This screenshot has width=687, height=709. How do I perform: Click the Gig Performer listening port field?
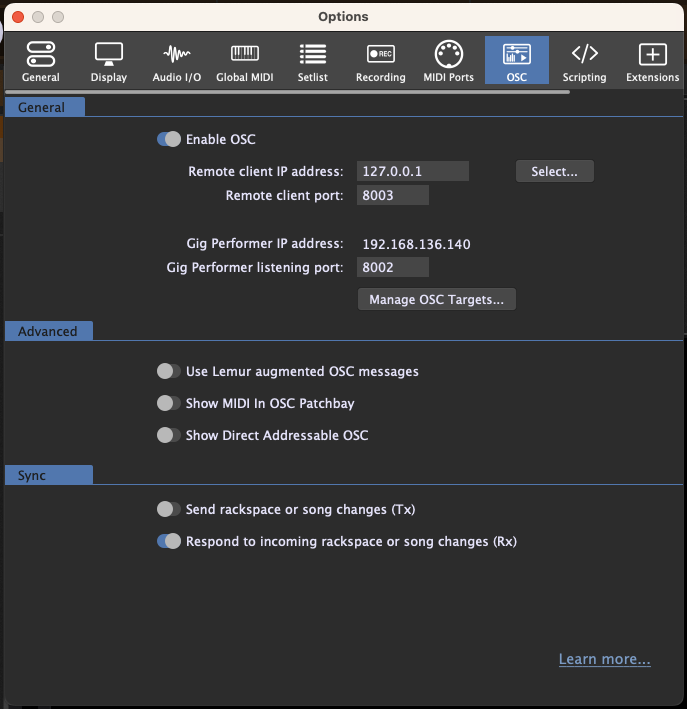point(392,268)
